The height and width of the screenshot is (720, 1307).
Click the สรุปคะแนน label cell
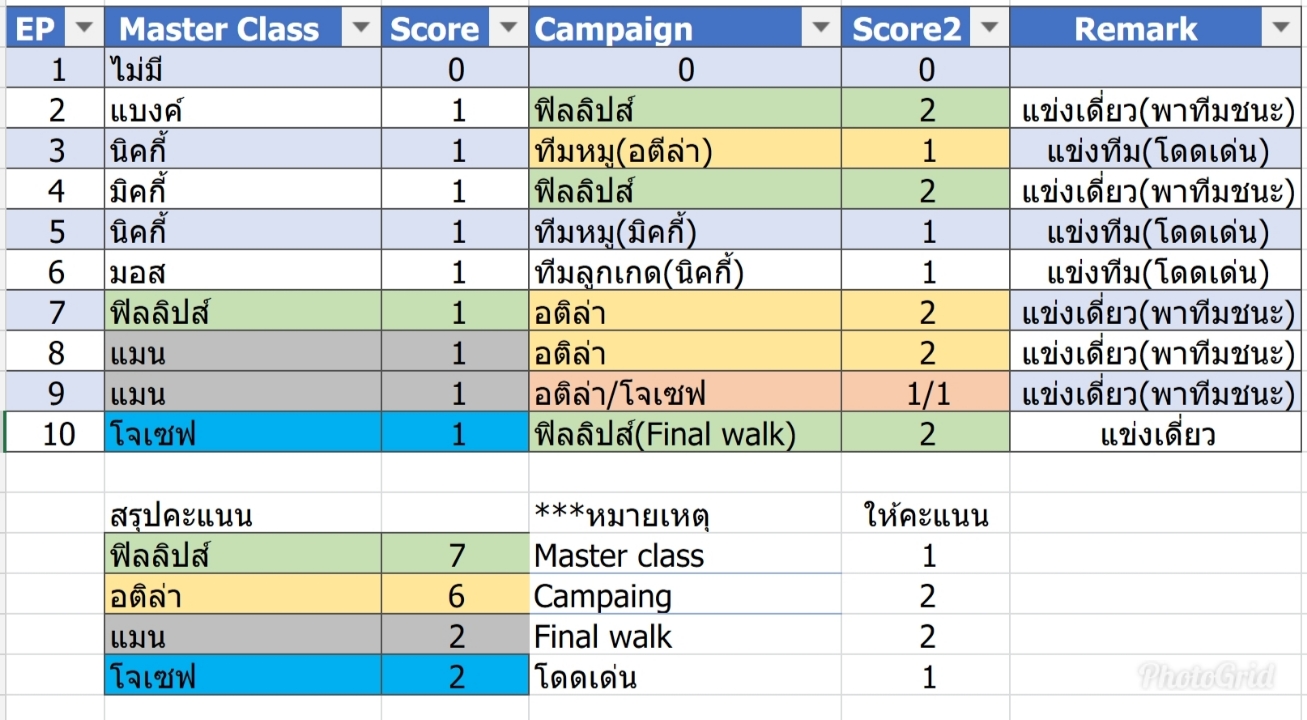(x=243, y=515)
